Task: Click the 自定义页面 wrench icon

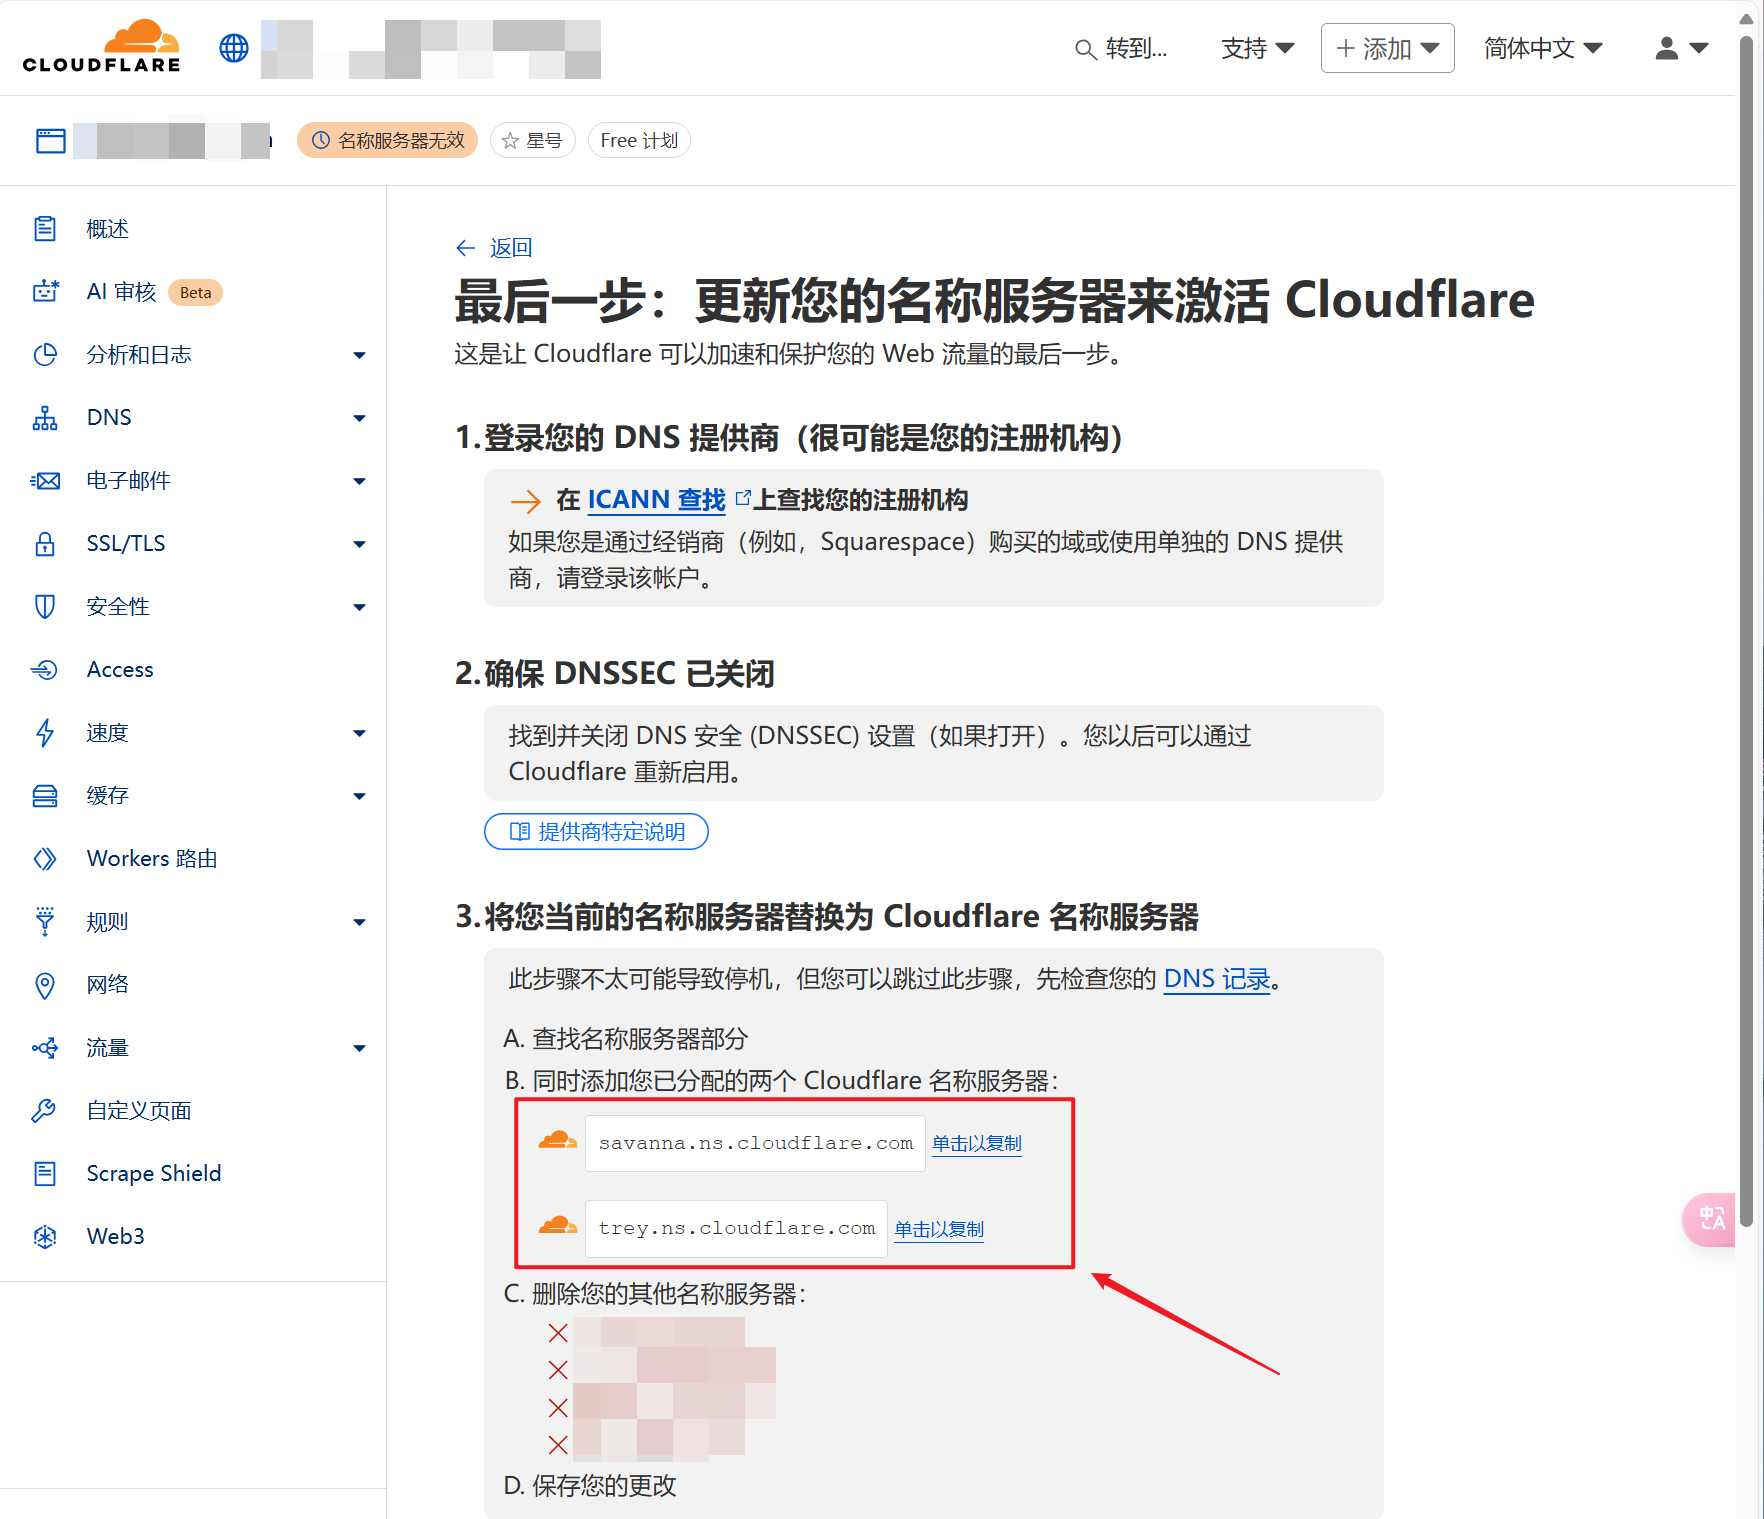Action: point(45,1110)
